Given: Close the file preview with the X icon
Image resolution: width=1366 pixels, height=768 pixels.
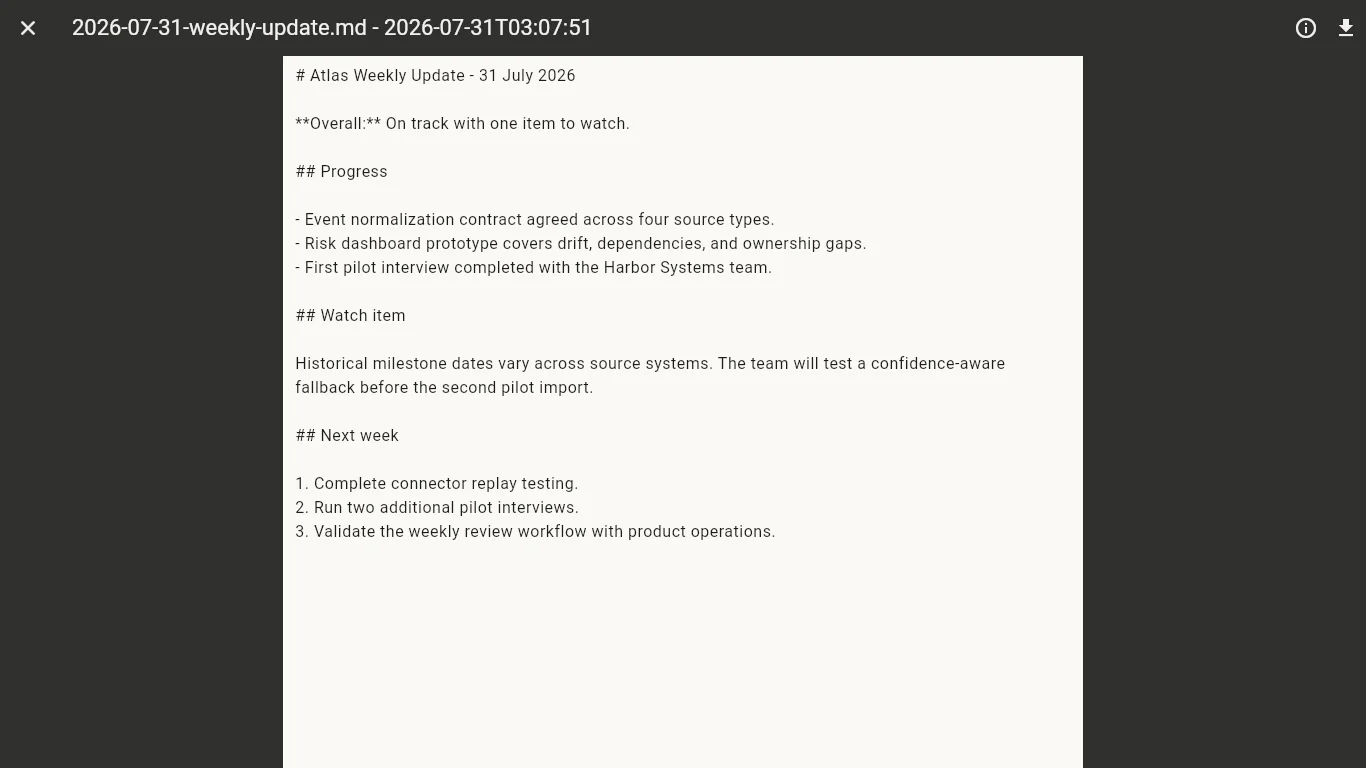Looking at the screenshot, I should [28, 28].
